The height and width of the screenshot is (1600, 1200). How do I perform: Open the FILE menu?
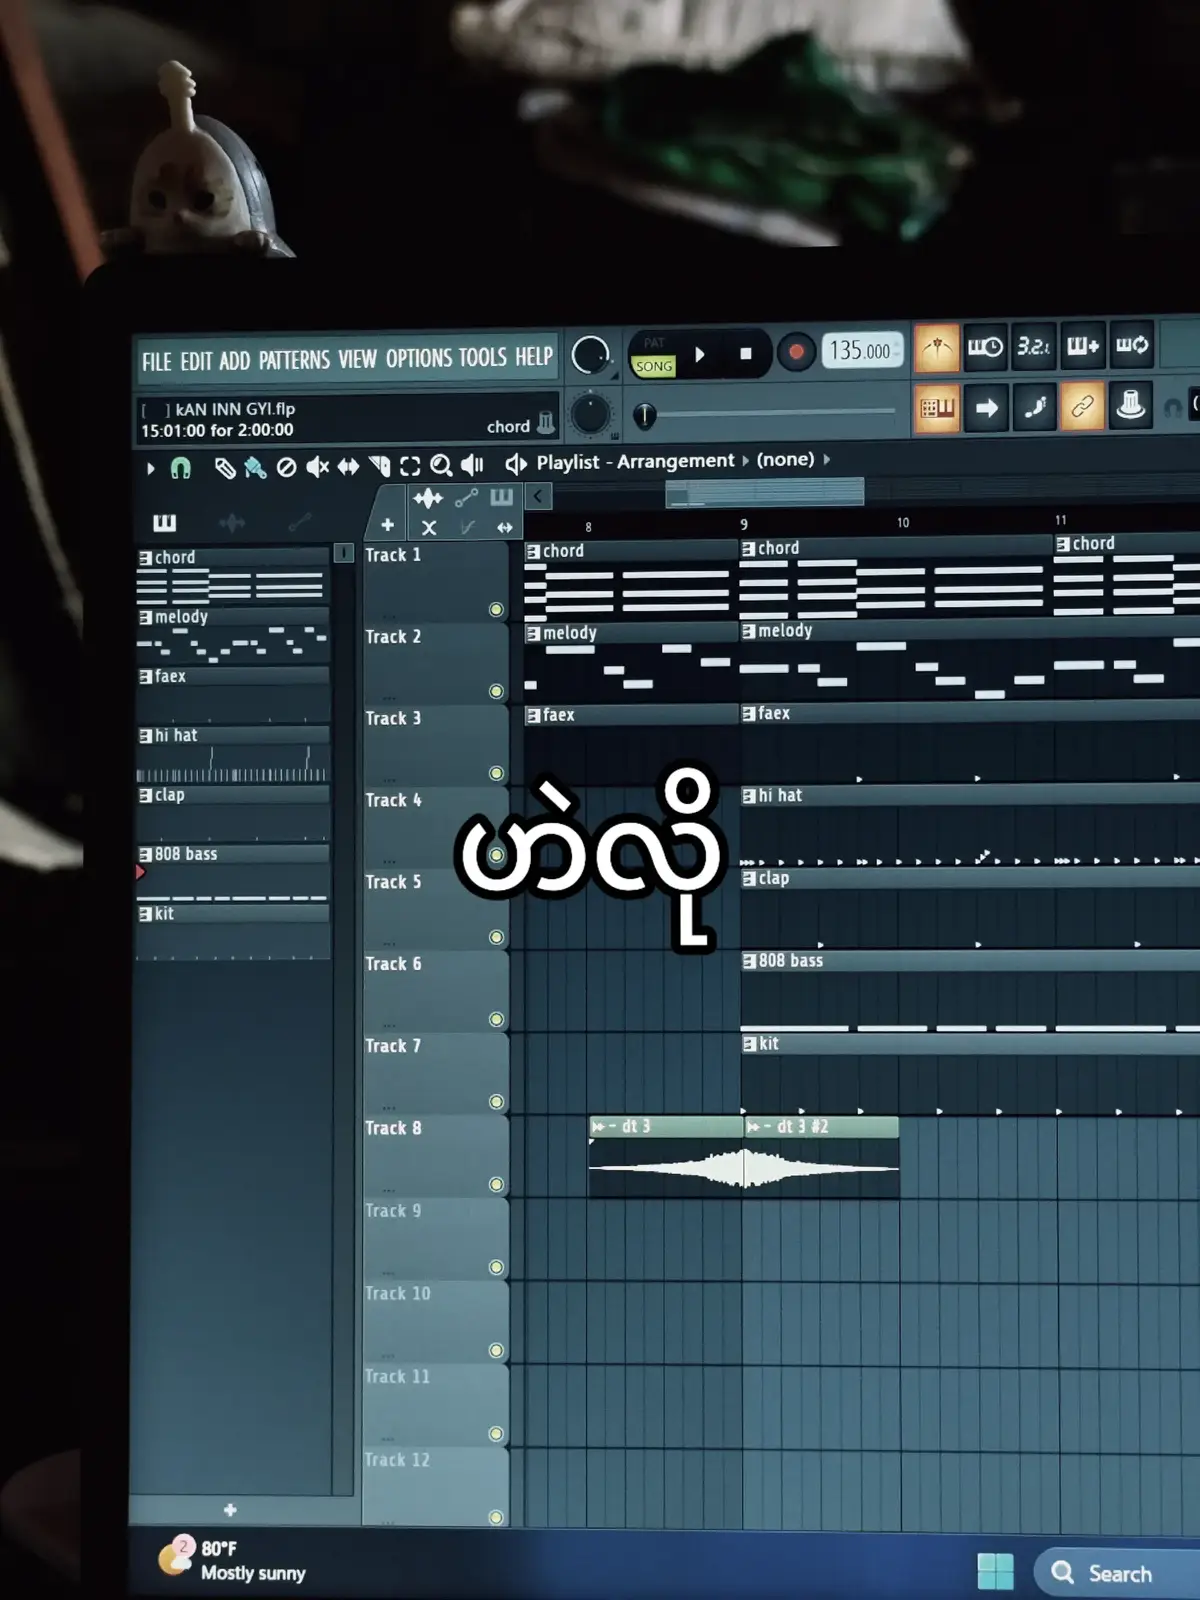[x=157, y=362]
